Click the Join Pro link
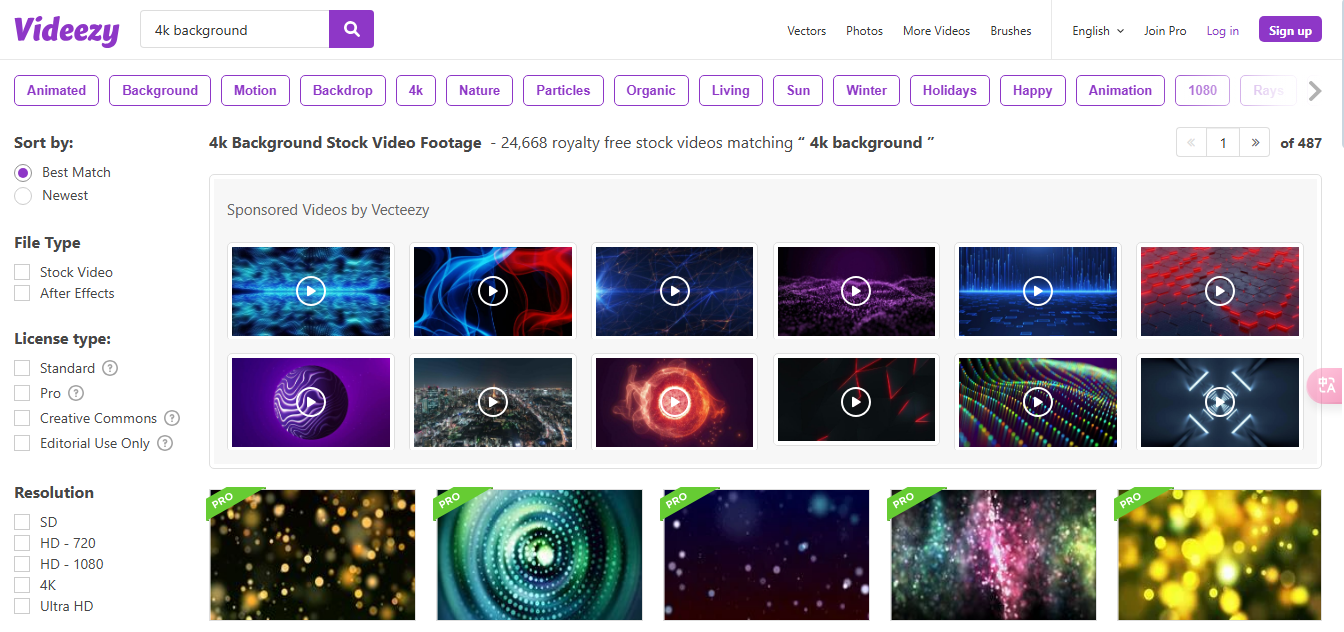 pyautogui.click(x=1165, y=31)
